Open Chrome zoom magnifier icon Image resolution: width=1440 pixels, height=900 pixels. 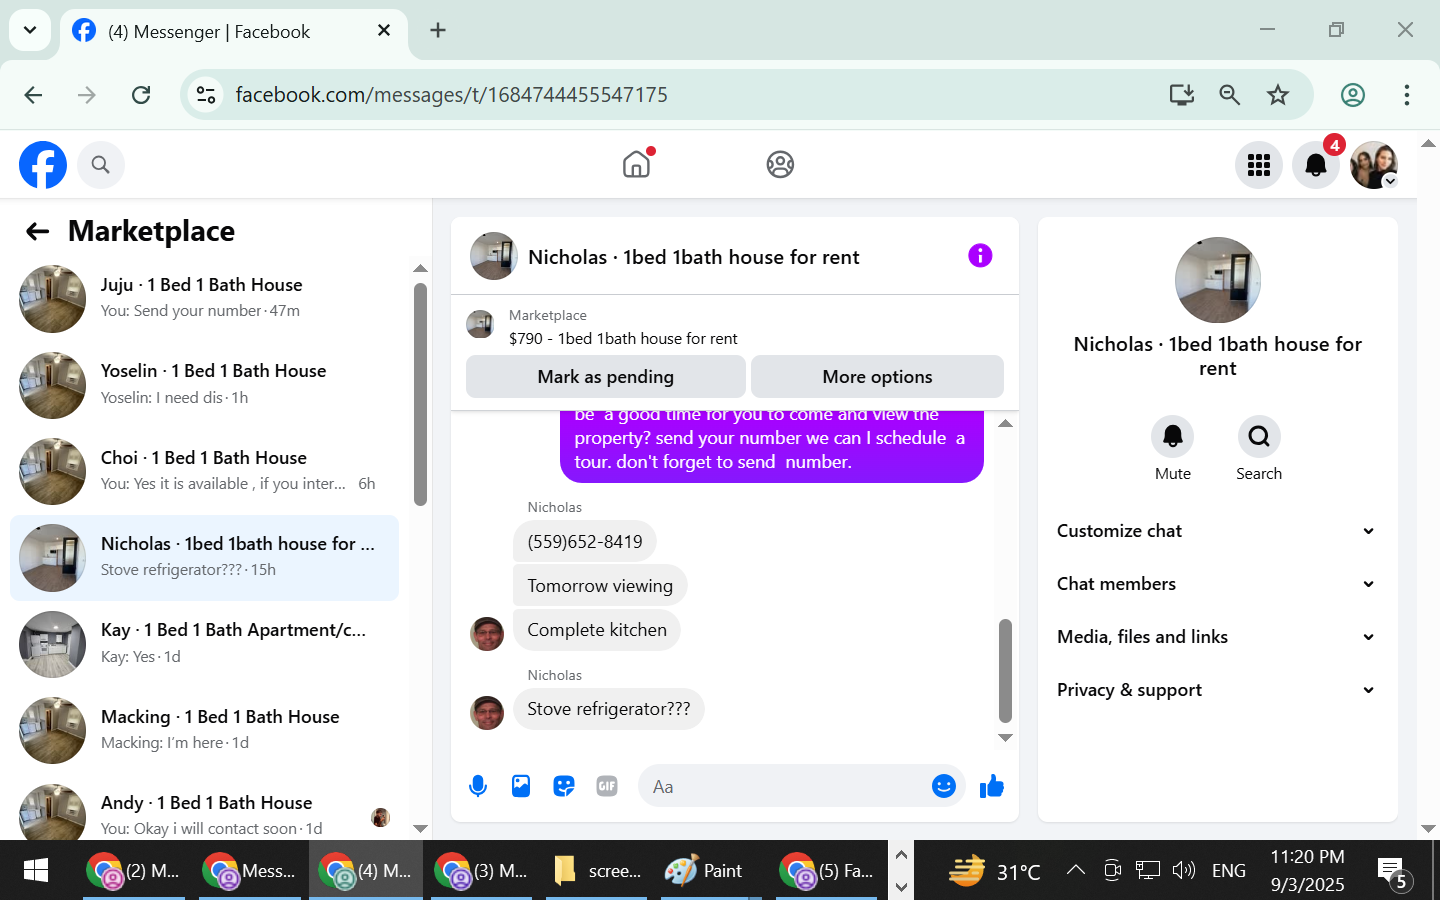(x=1230, y=95)
